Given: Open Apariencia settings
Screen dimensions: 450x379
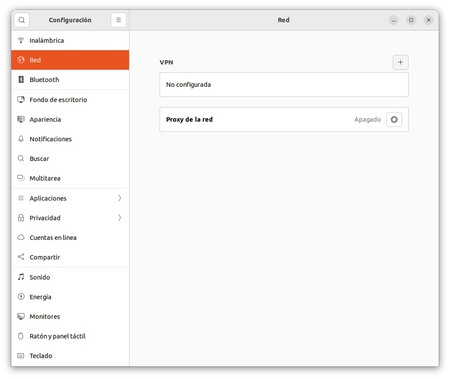Looking at the screenshot, I should [x=70, y=119].
